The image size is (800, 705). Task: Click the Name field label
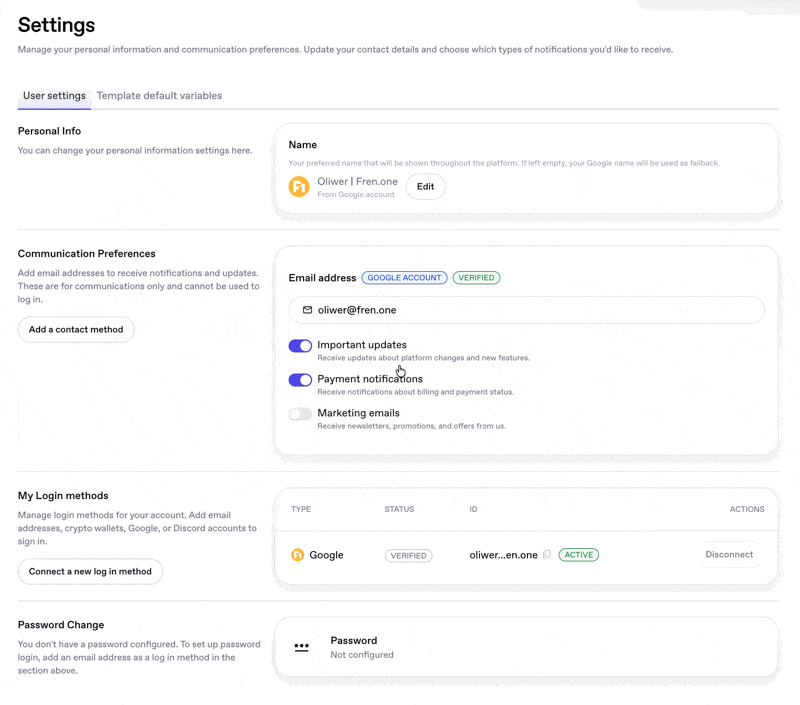tap(303, 145)
